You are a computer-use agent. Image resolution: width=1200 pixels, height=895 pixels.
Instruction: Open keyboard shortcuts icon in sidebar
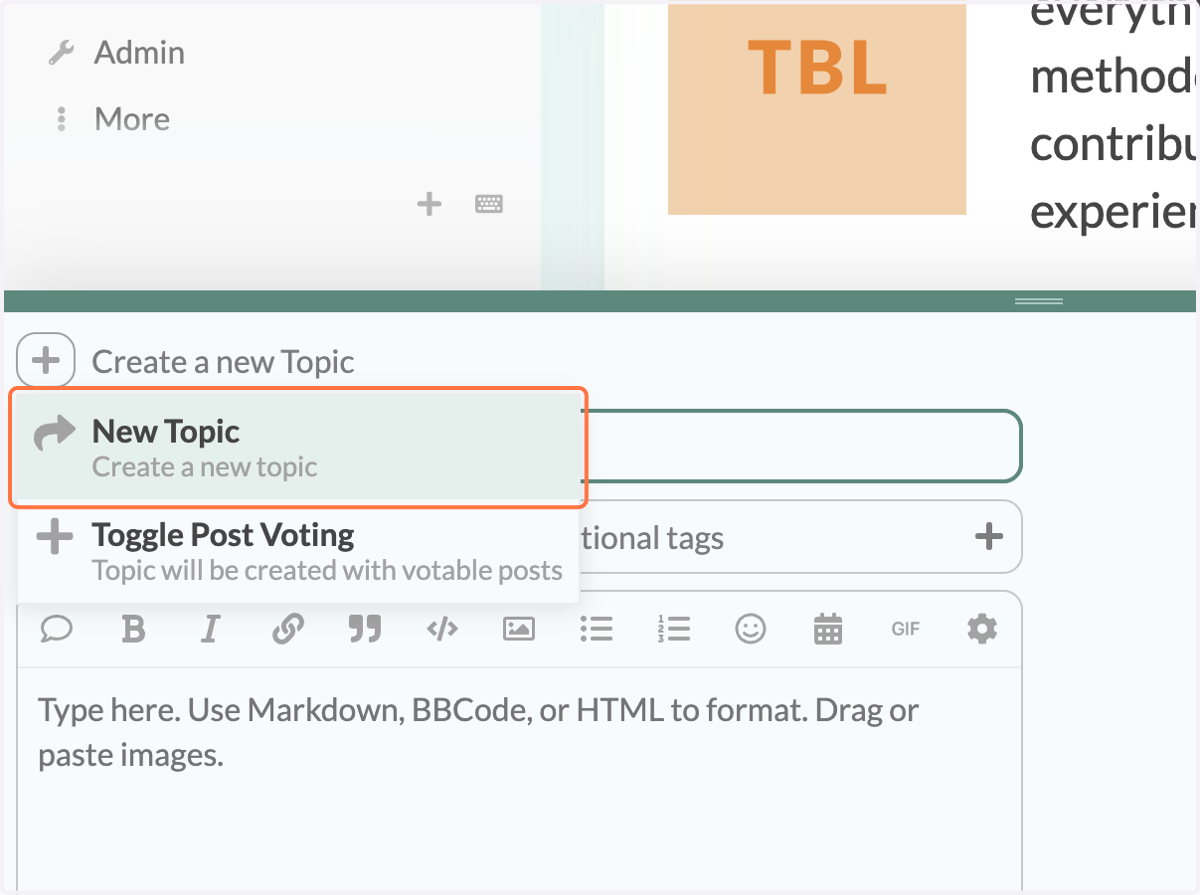[489, 205]
